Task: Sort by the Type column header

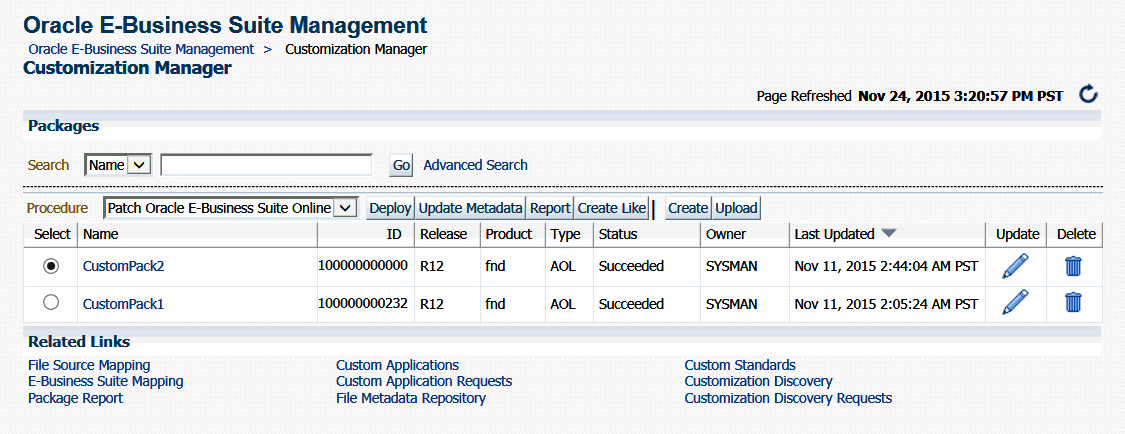Action: (x=564, y=234)
